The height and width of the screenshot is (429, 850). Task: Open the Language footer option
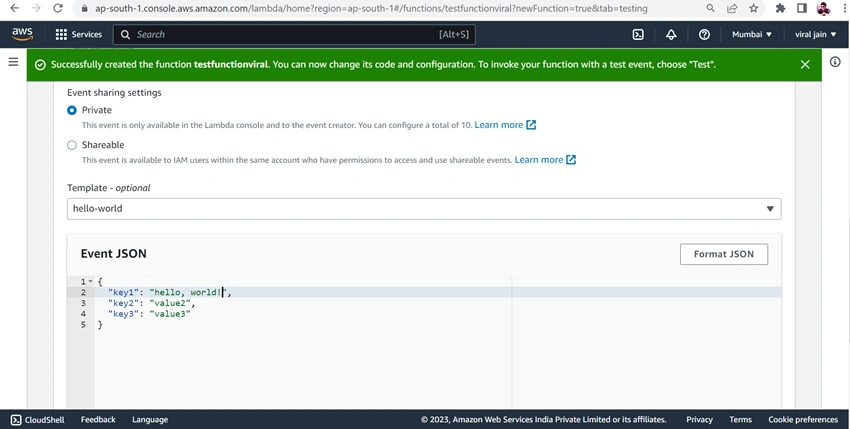tap(150, 420)
